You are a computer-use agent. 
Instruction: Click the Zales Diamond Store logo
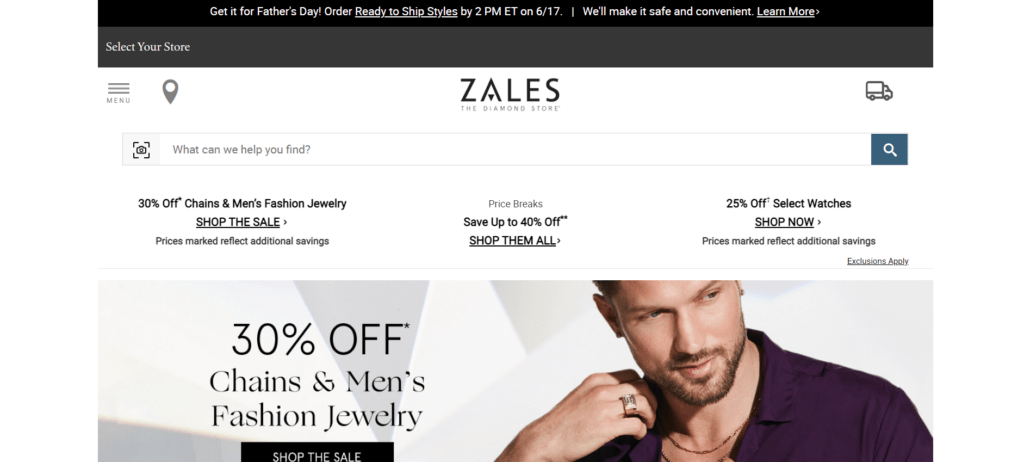[x=510, y=94]
